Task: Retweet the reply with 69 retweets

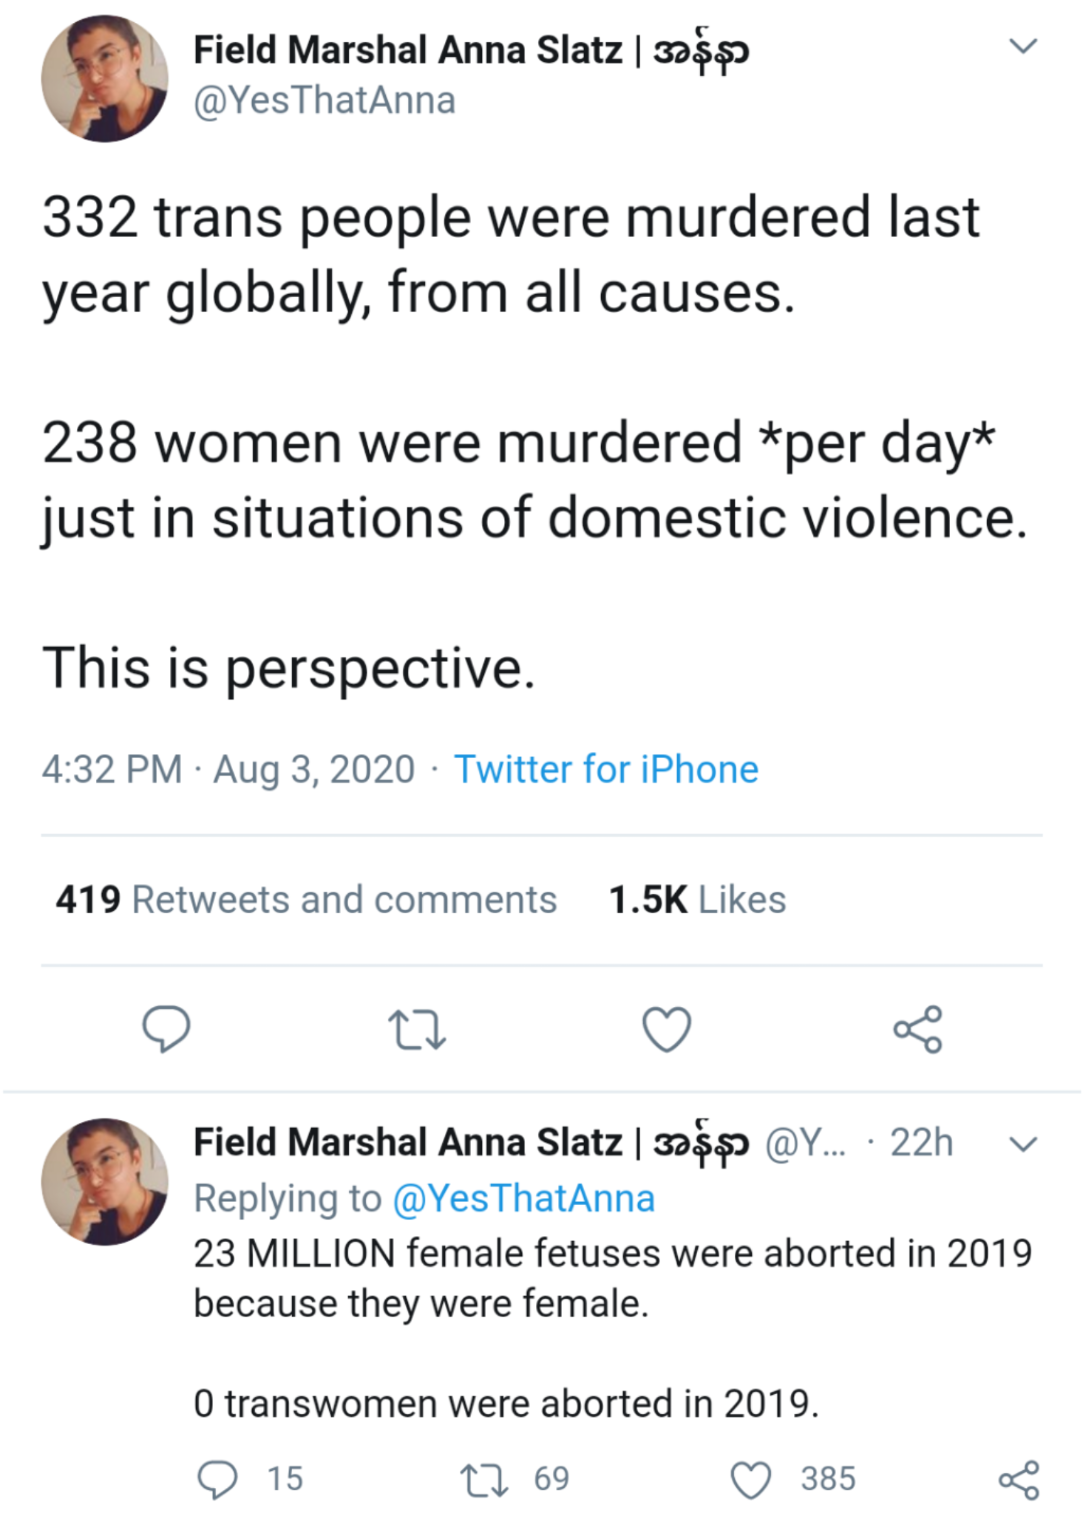Action: click(x=484, y=1479)
